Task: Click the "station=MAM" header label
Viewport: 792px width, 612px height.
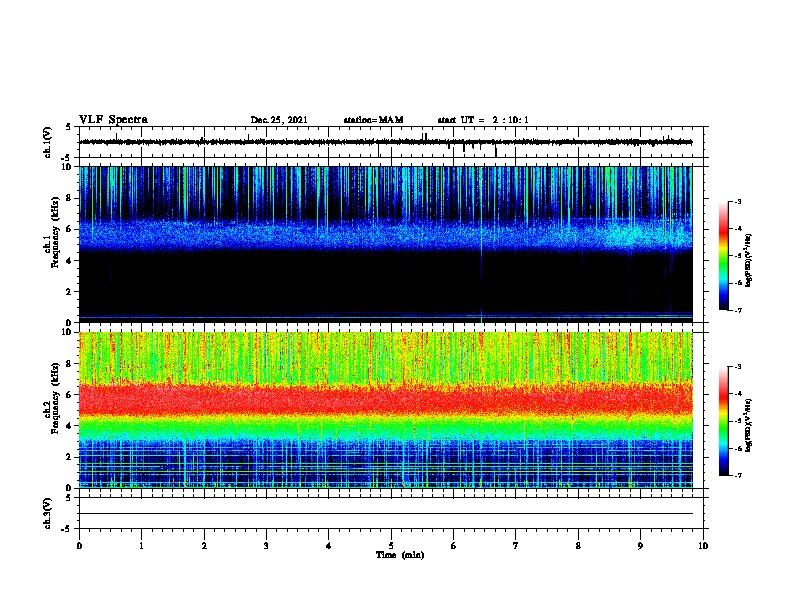Action: (373, 120)
